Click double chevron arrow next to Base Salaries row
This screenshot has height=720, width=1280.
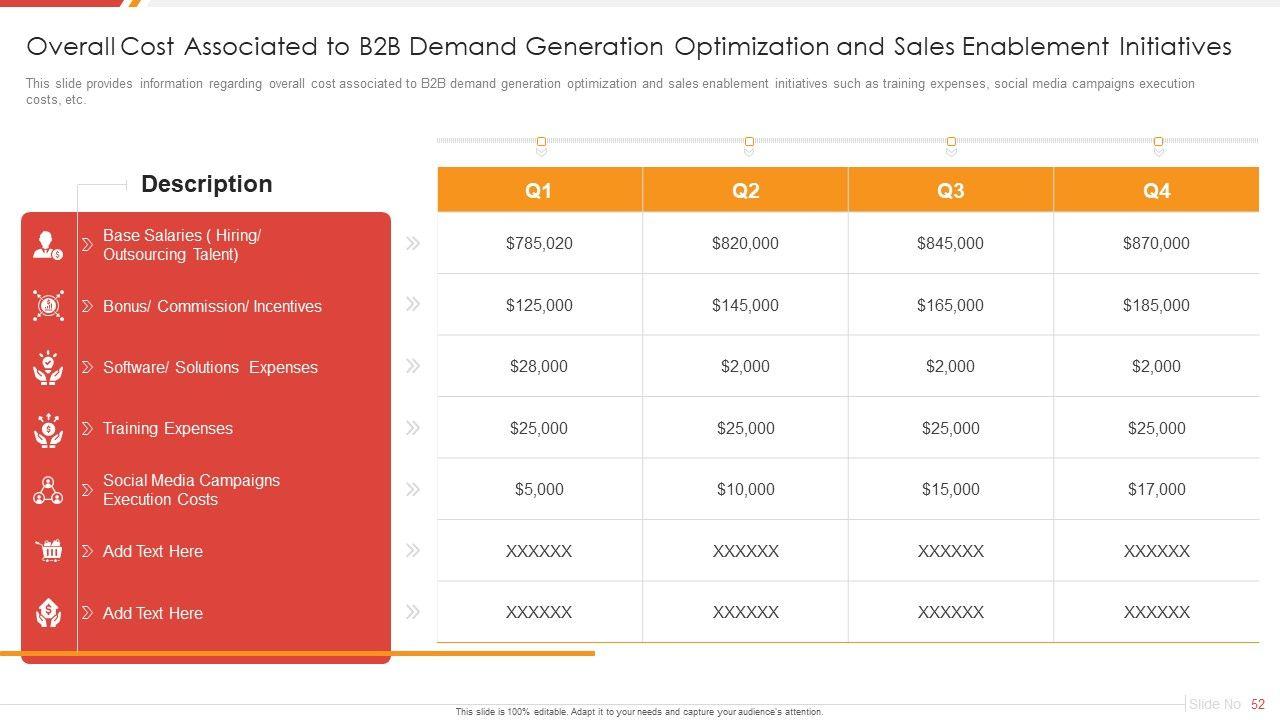tap(412, 243)
